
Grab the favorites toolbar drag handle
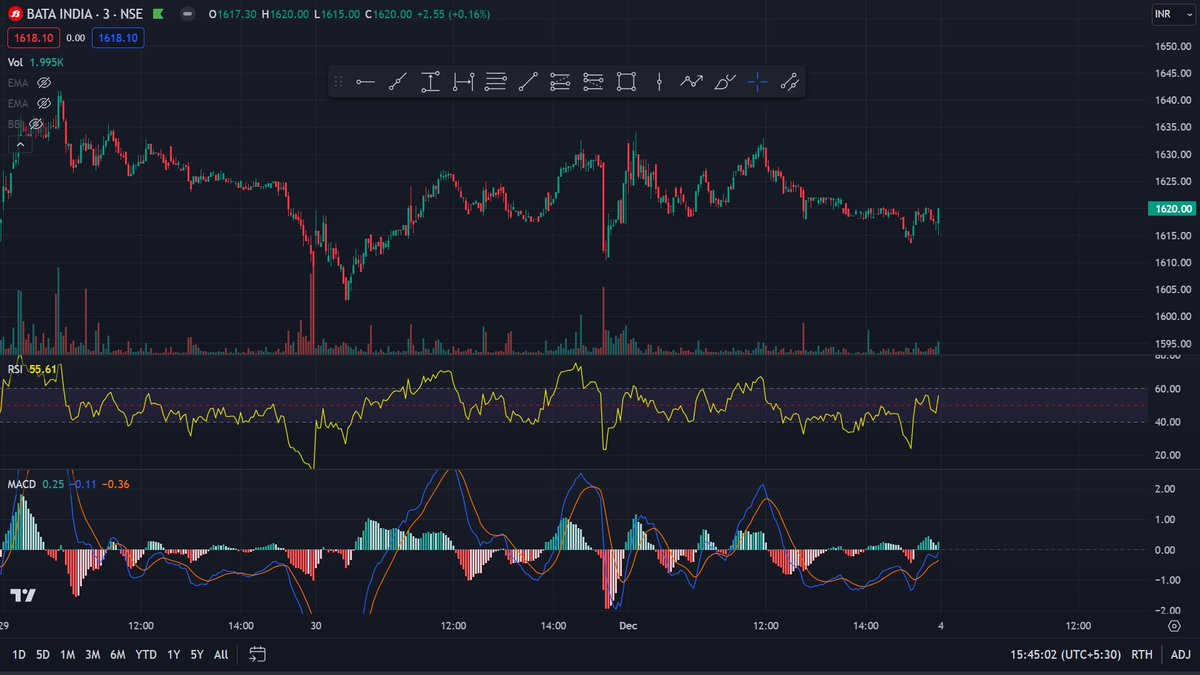click(338, 82)
